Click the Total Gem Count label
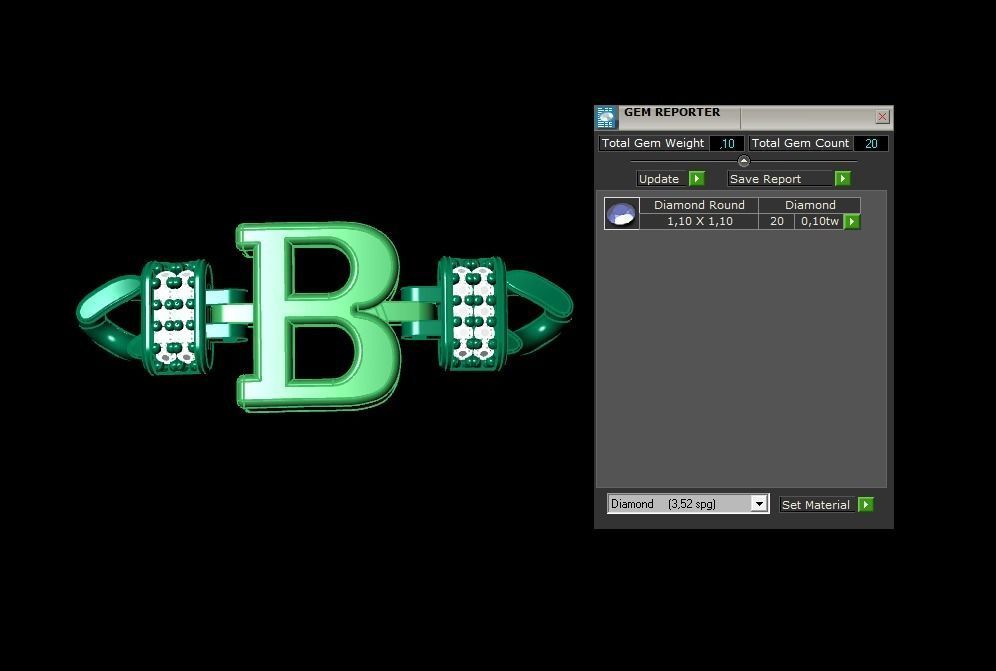Image resolution: width=996 pixels, height=671 pixels. point(800,144)
